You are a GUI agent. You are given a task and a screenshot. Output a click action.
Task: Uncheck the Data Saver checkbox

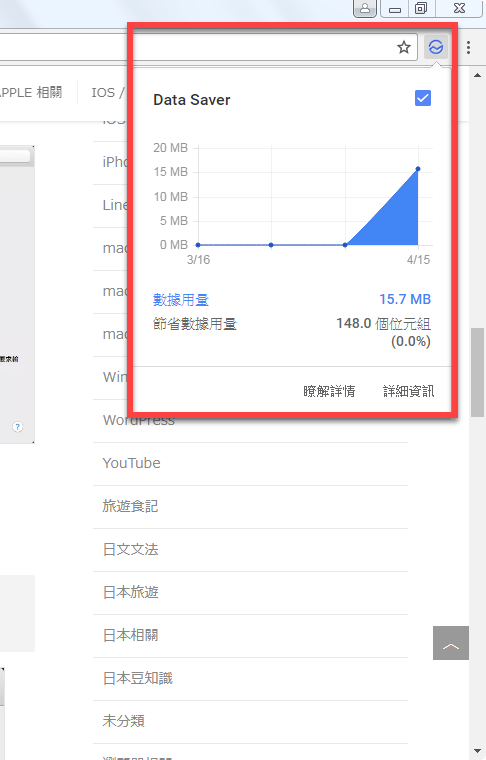coord(423,98)
